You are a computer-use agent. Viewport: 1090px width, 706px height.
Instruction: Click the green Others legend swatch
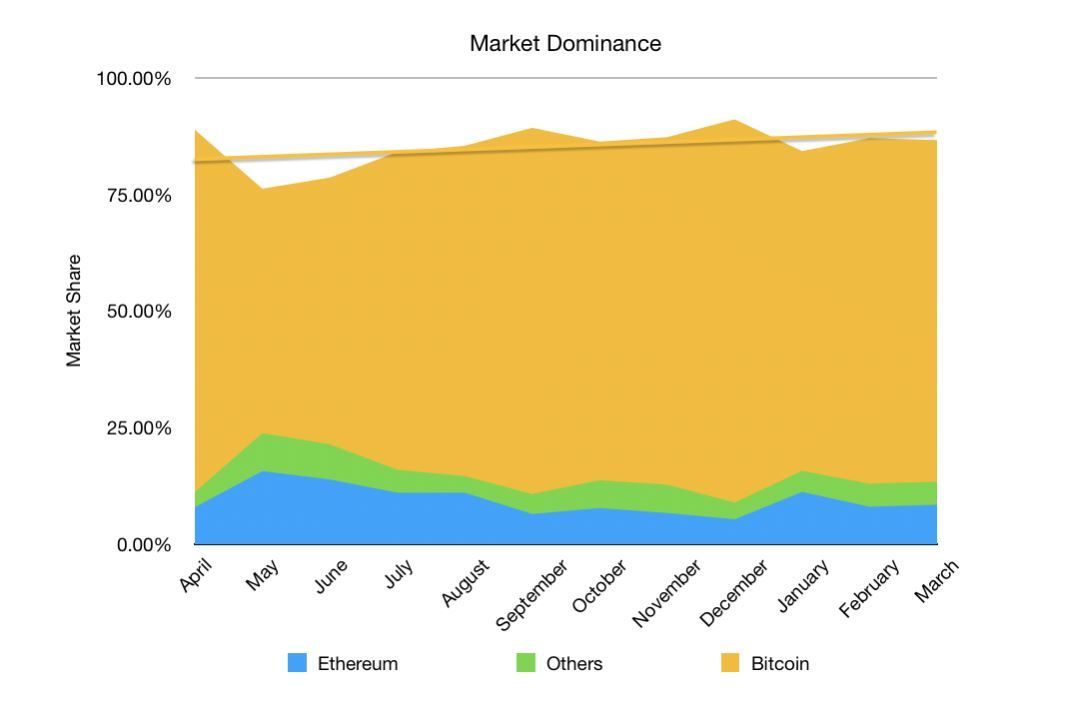(x=526, y=663)
